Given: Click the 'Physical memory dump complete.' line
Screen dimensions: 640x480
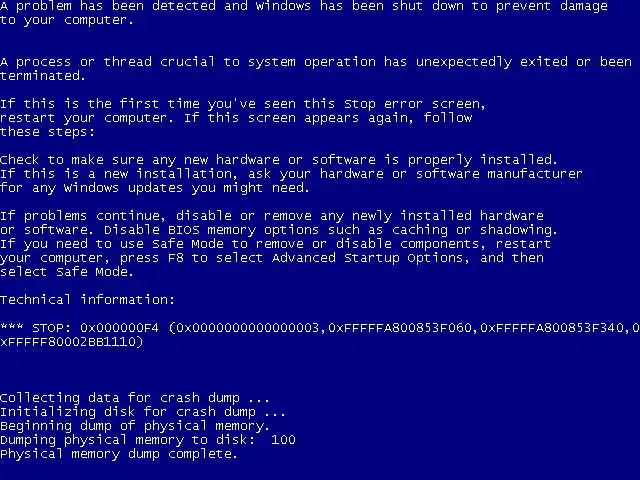Looking at the screenshot, I should click(x=119, y=454).
